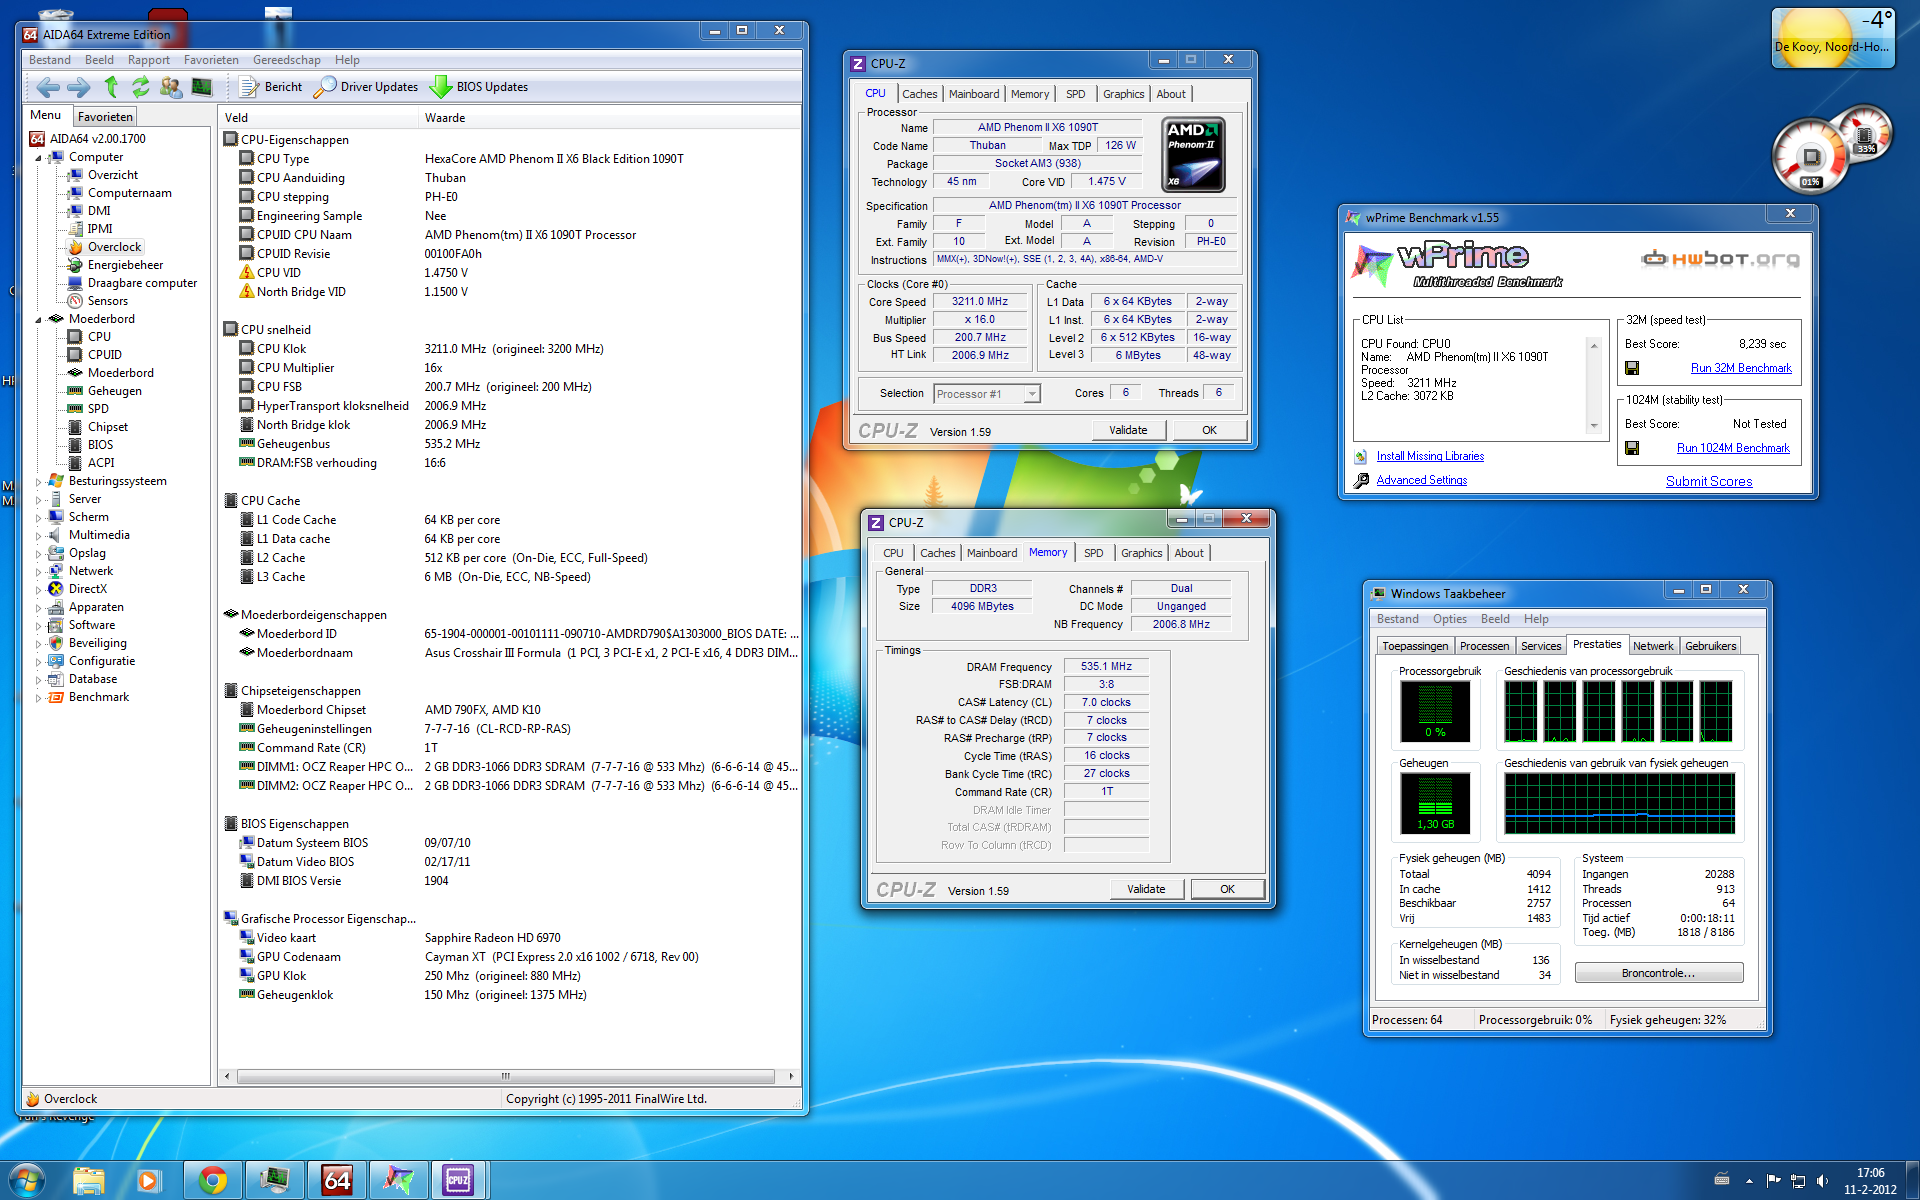
Task: Select Chipset in the AIDA64 tree
Action: tap(98, 427)
